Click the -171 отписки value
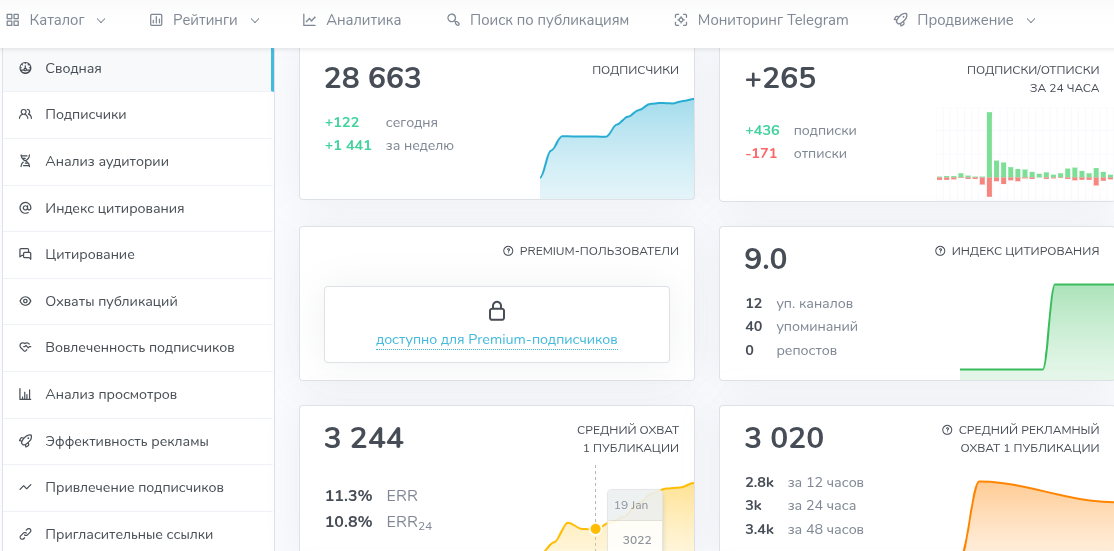 coord(761,153)
